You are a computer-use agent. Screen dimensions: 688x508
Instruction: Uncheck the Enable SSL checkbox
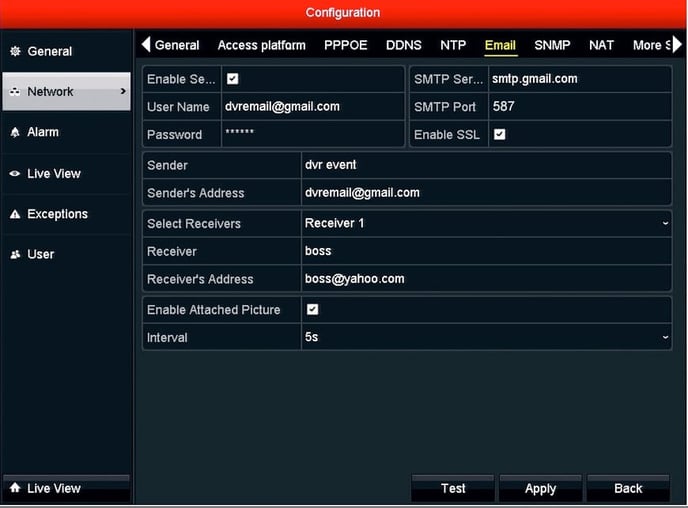click(x=500, y=134)
